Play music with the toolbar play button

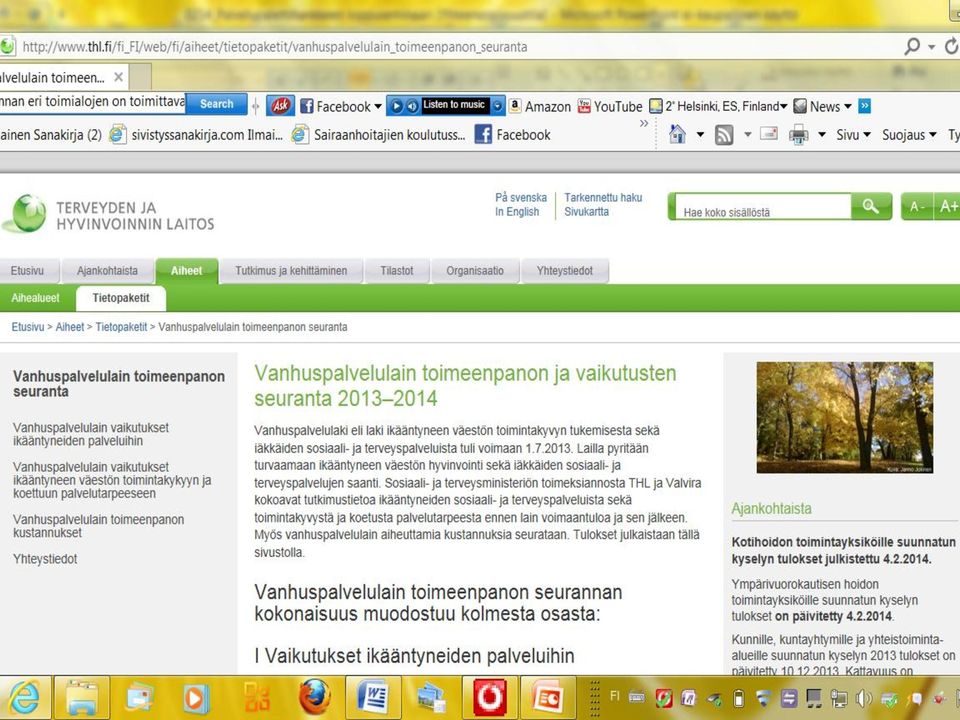(x=396, y=106)
